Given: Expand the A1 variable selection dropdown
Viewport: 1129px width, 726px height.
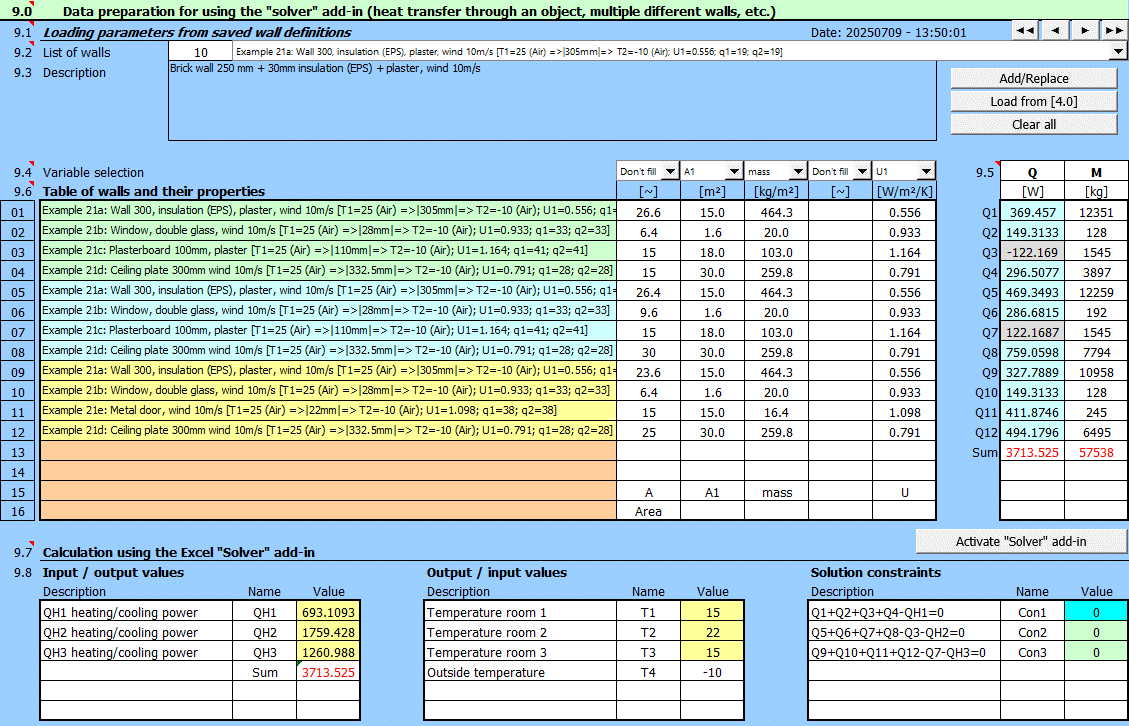Looking at the screenshot, I should [x=733, y=172].
